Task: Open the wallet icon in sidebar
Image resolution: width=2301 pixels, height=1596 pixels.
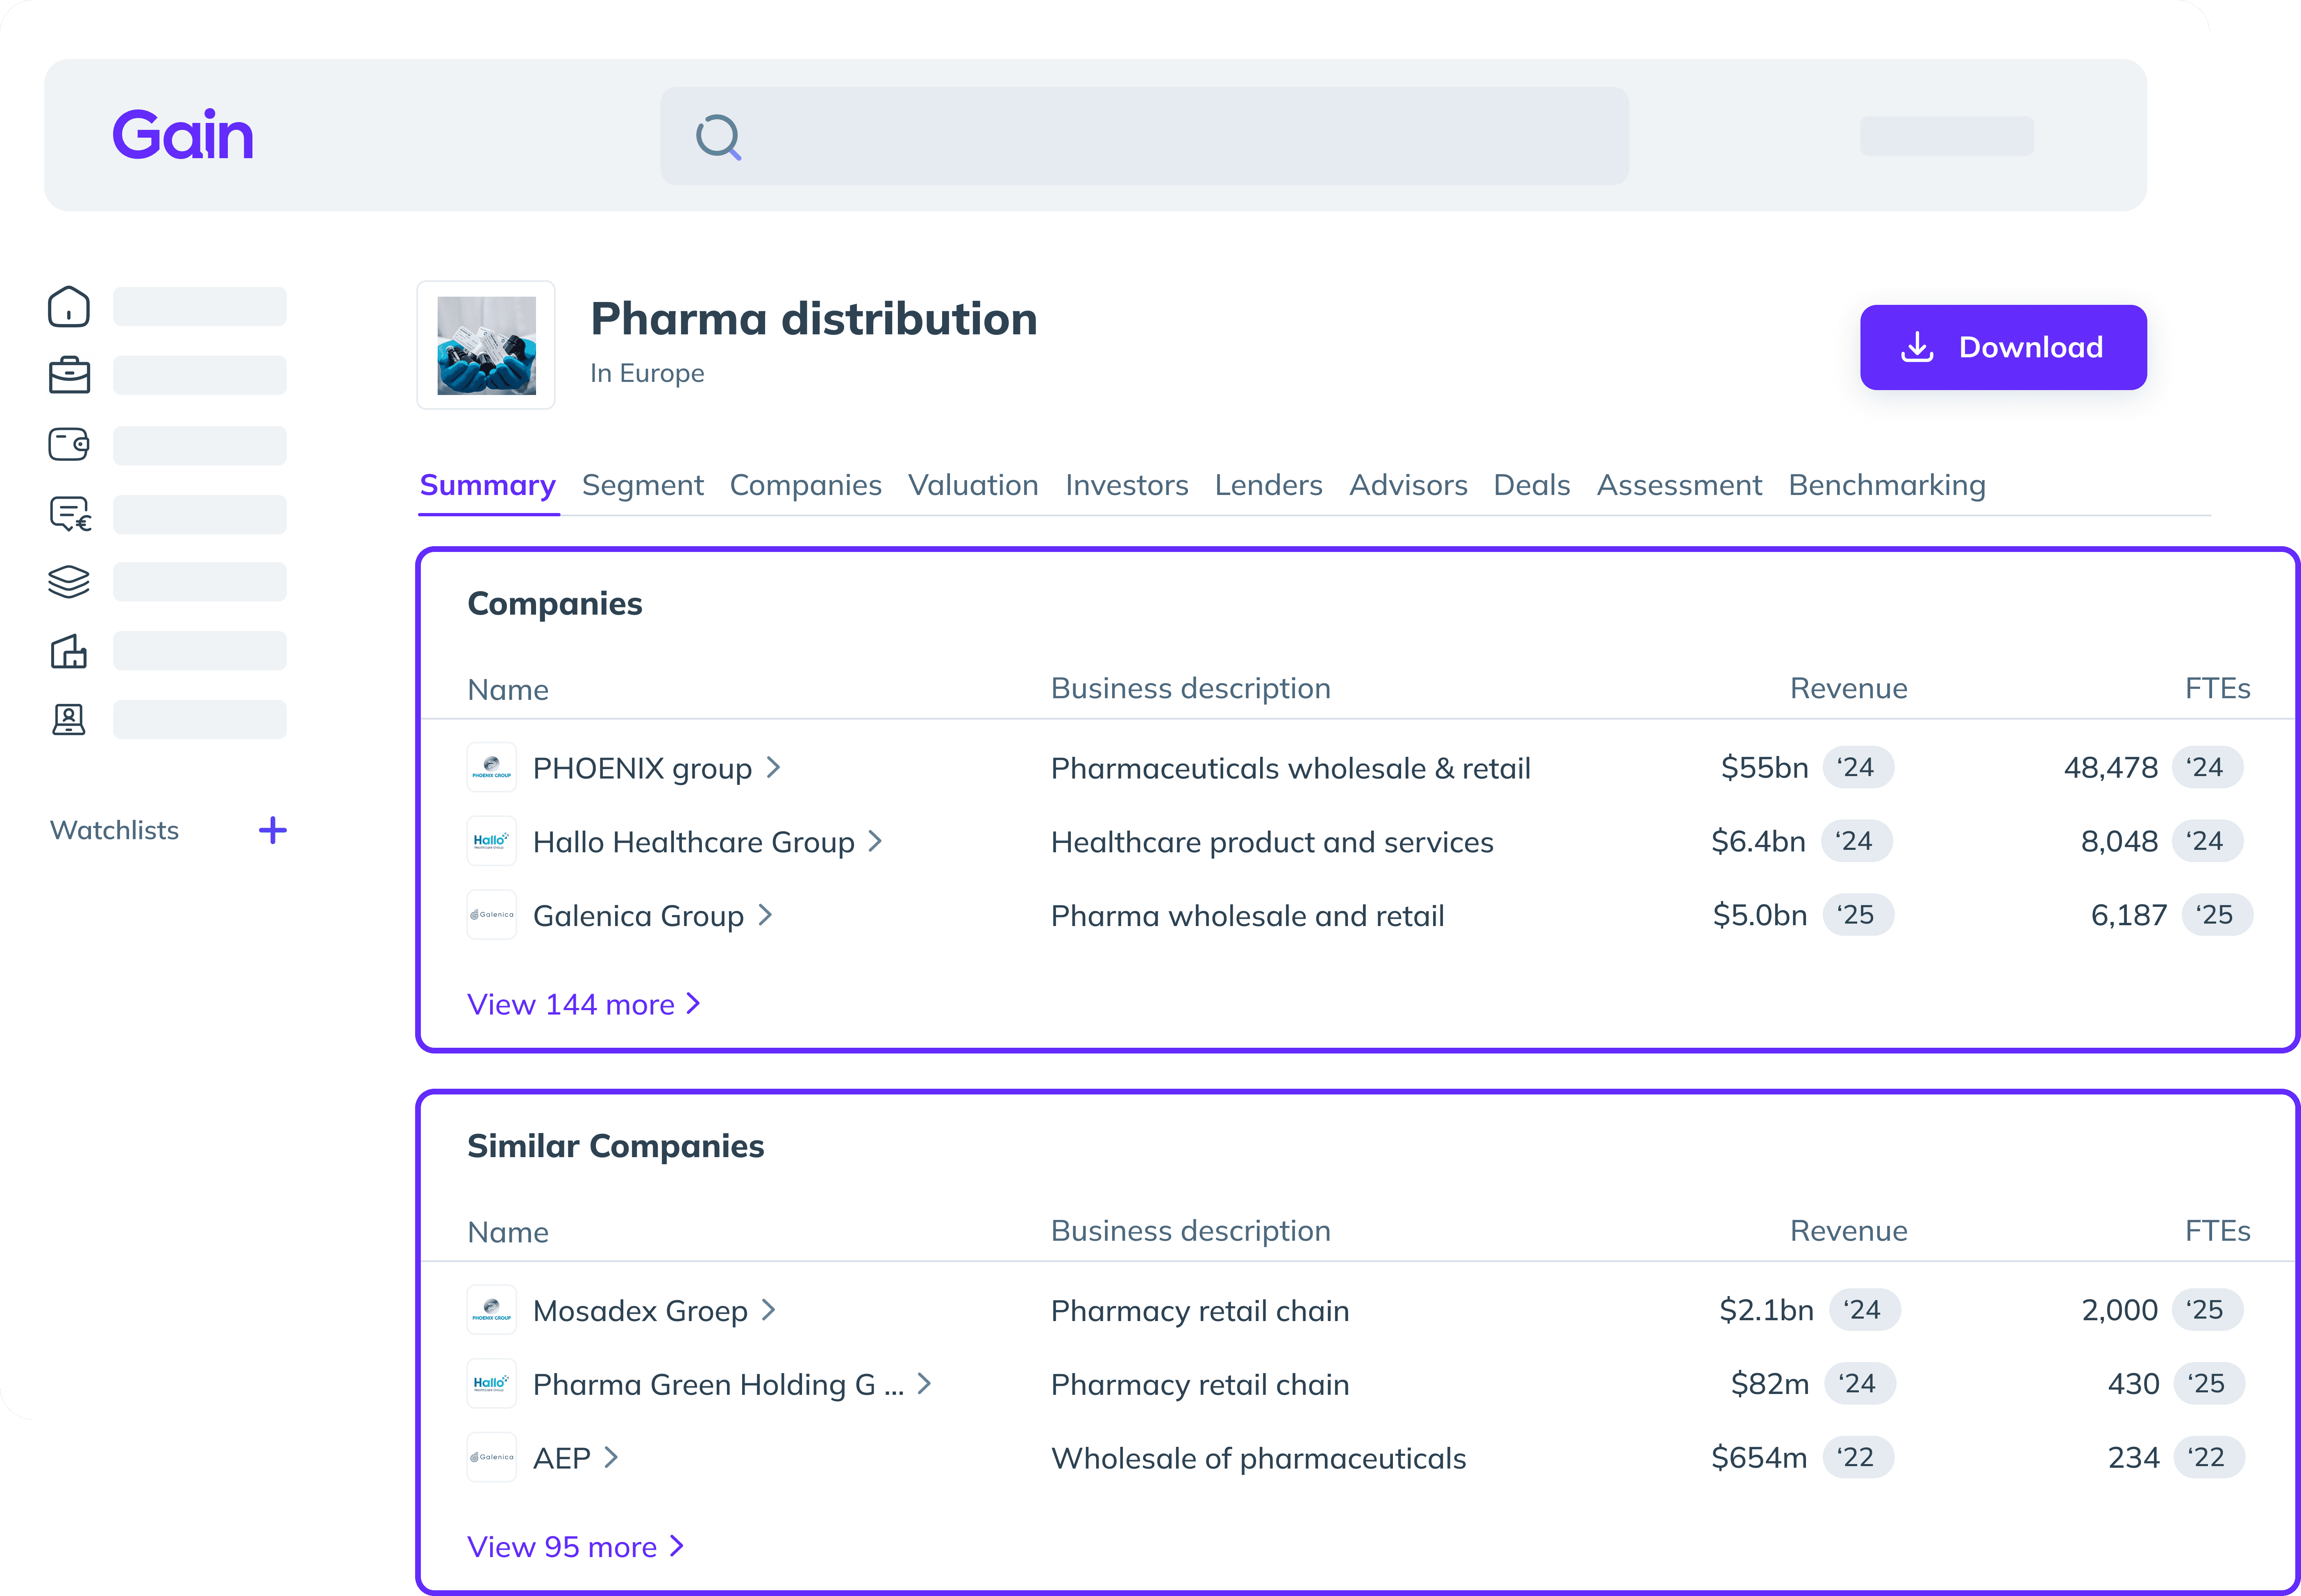Action: [x=69, y=444]
